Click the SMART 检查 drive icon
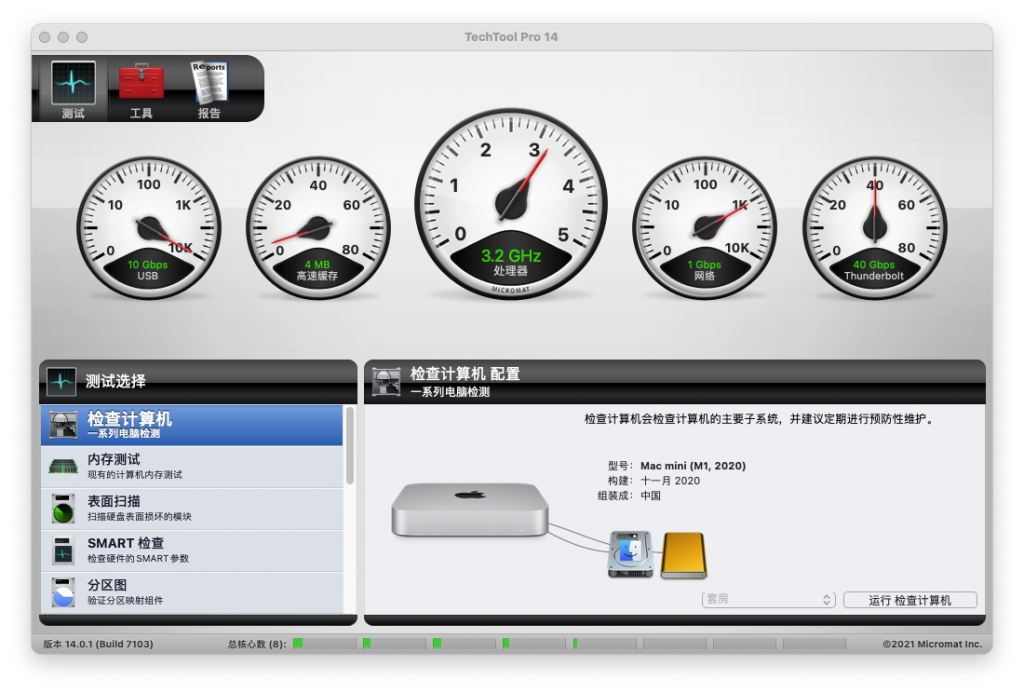This screenshot has width=1024, height=693. pos(63,551)
